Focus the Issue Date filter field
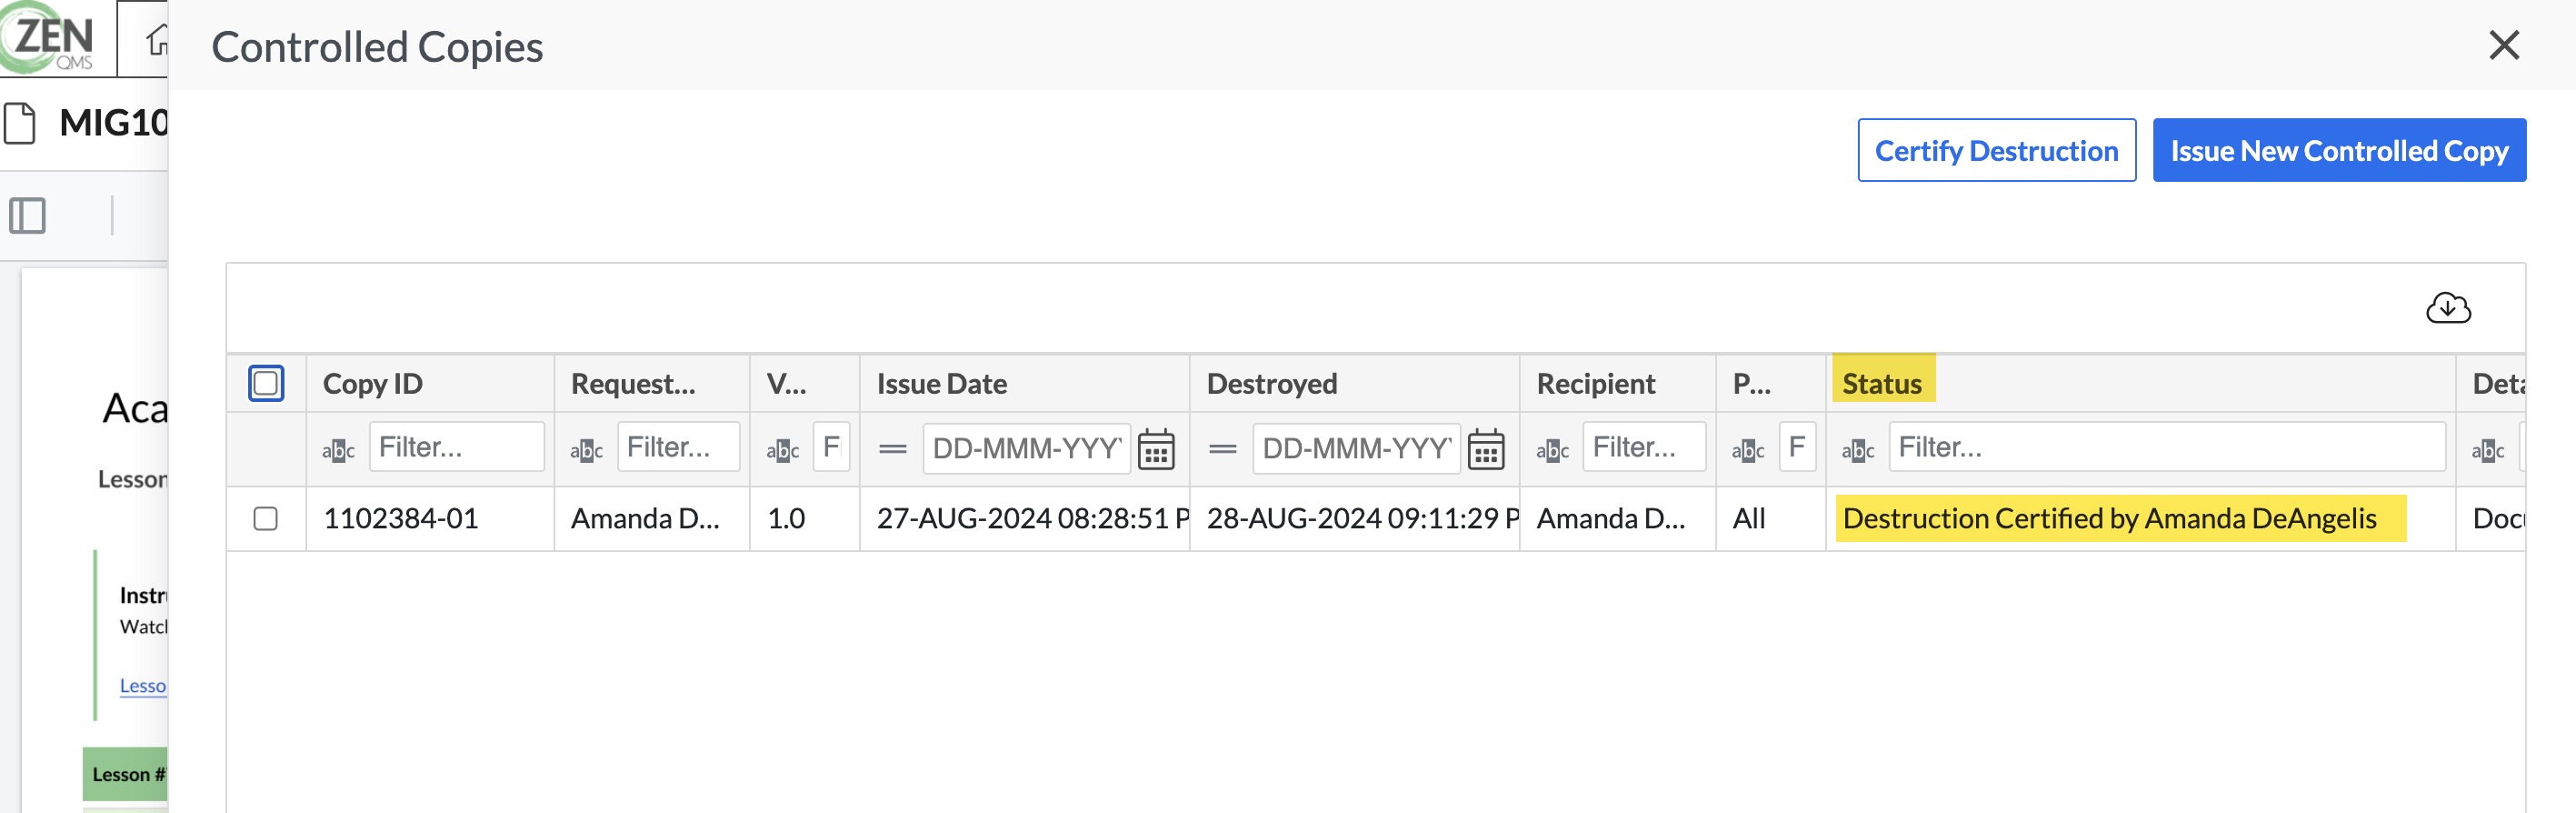The image size is (2576, 813). point(1026,447)
